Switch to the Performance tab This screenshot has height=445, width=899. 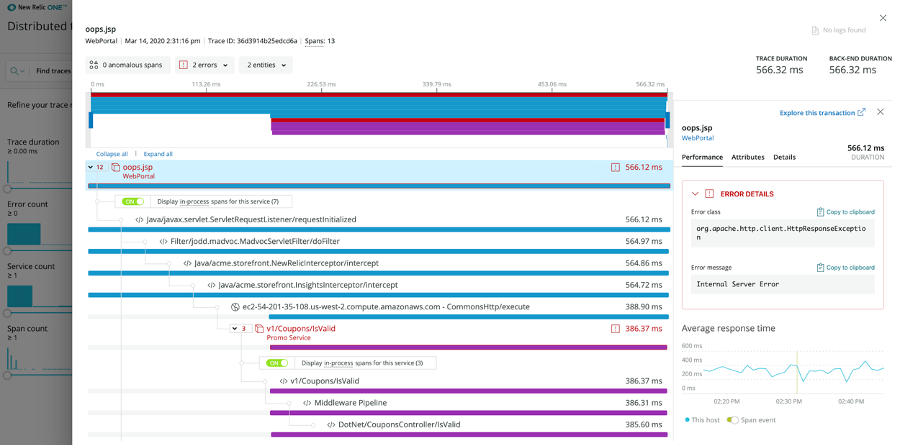pos(702,157)
